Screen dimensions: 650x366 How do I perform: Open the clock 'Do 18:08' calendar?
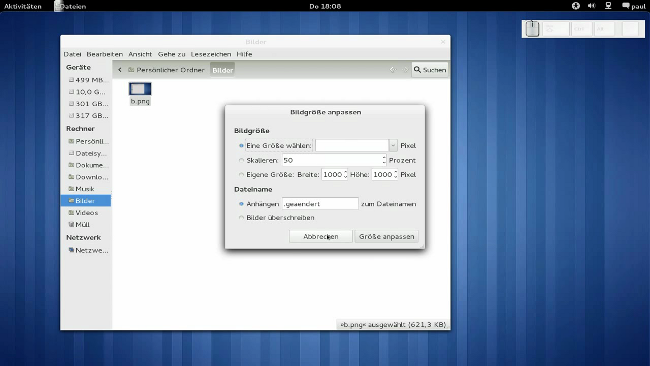[325, 6]
